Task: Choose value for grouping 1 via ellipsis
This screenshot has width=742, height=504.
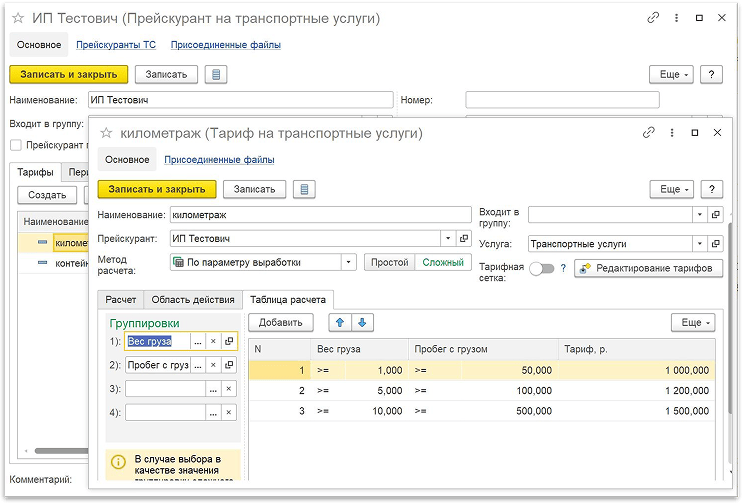Action: click(x=198, y=341)
